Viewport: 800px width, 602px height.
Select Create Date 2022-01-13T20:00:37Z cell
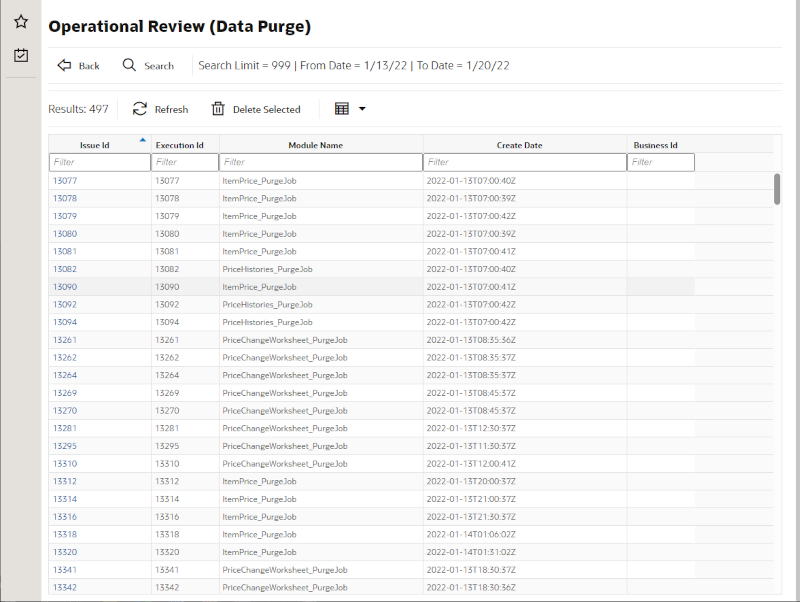click(x=525, y=482)
